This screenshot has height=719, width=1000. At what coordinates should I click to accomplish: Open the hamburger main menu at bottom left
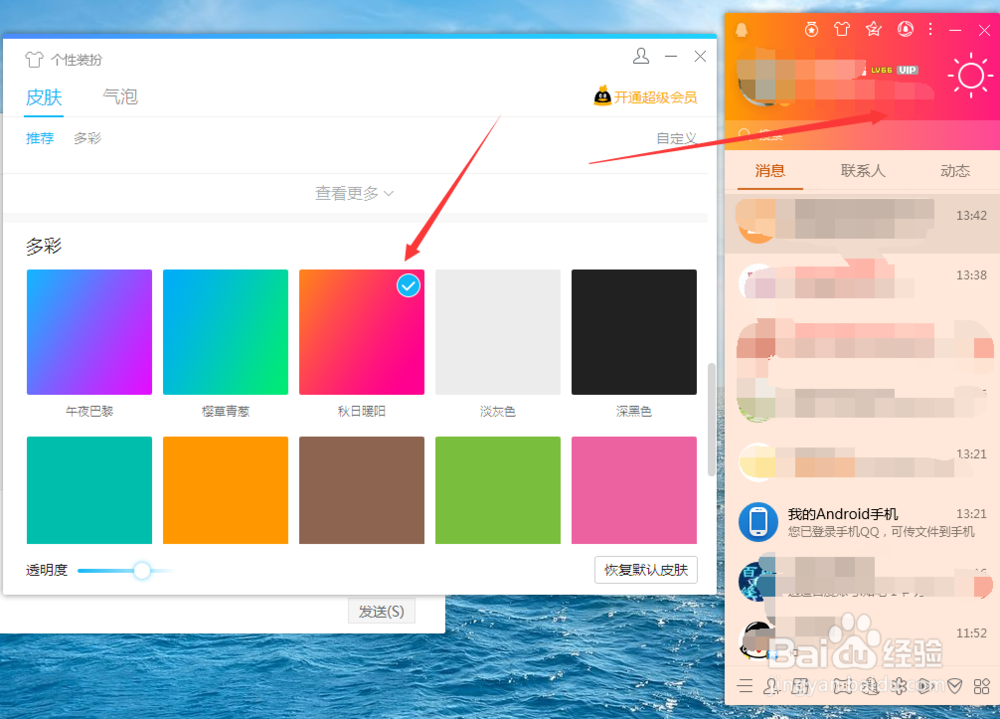(746, 687)
